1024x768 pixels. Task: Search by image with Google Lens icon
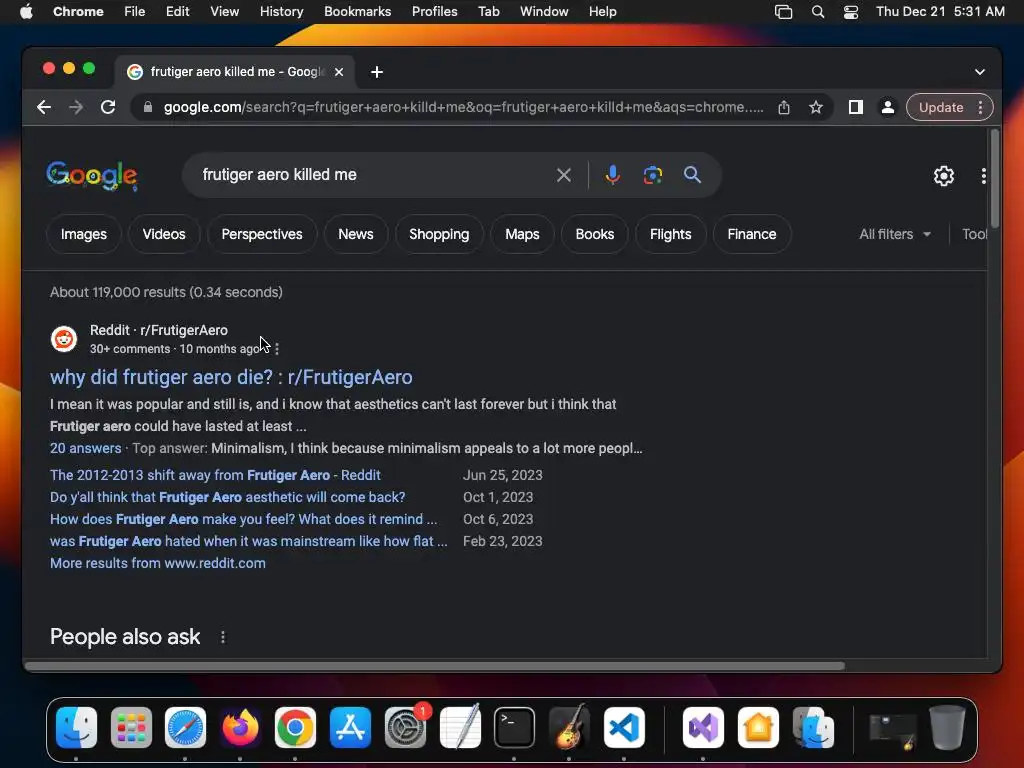(x=652, y=175)
